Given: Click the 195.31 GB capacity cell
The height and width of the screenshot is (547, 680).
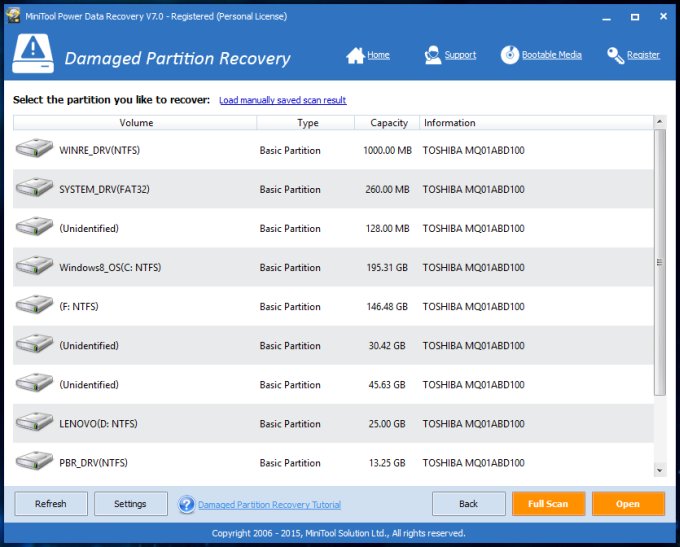Looking at the screenshot, I should (x=387, y=268).
